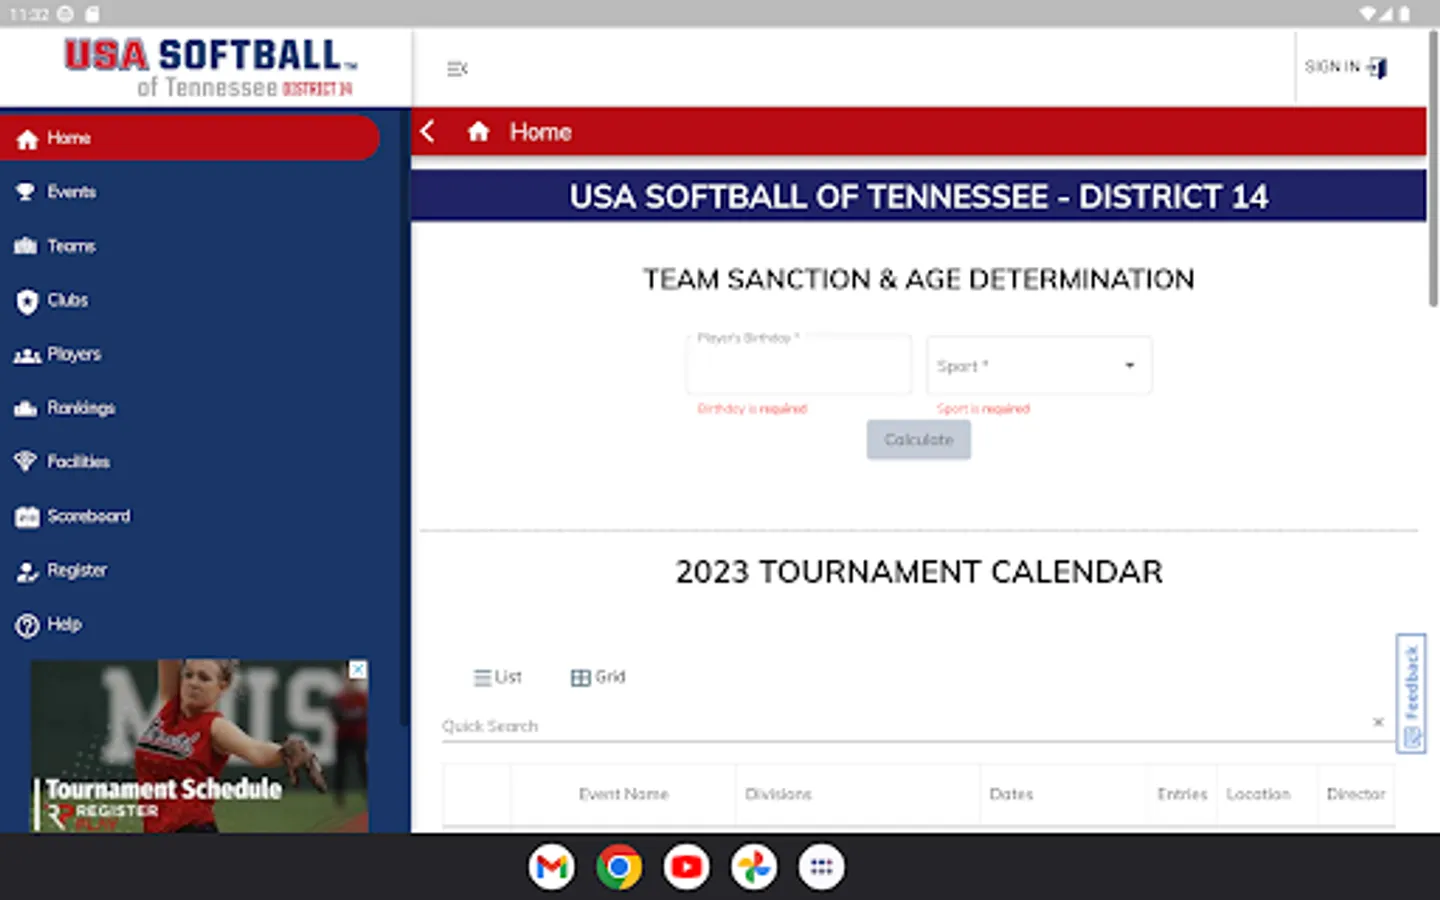Close the Tournament Schedule advertisement
Image resolution: width=1440 pixels, height=900 pixels.
click(x=357, y=670)
